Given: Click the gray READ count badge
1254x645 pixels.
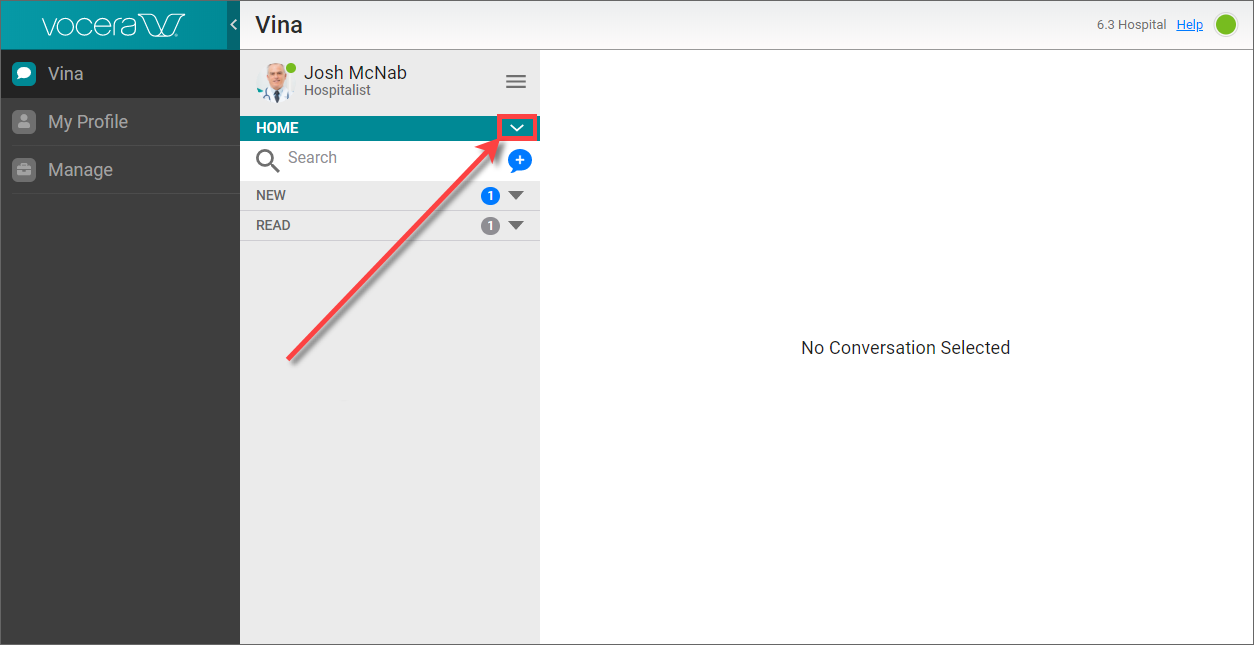Looking at the screenshot, I should [x=490, y=226].
